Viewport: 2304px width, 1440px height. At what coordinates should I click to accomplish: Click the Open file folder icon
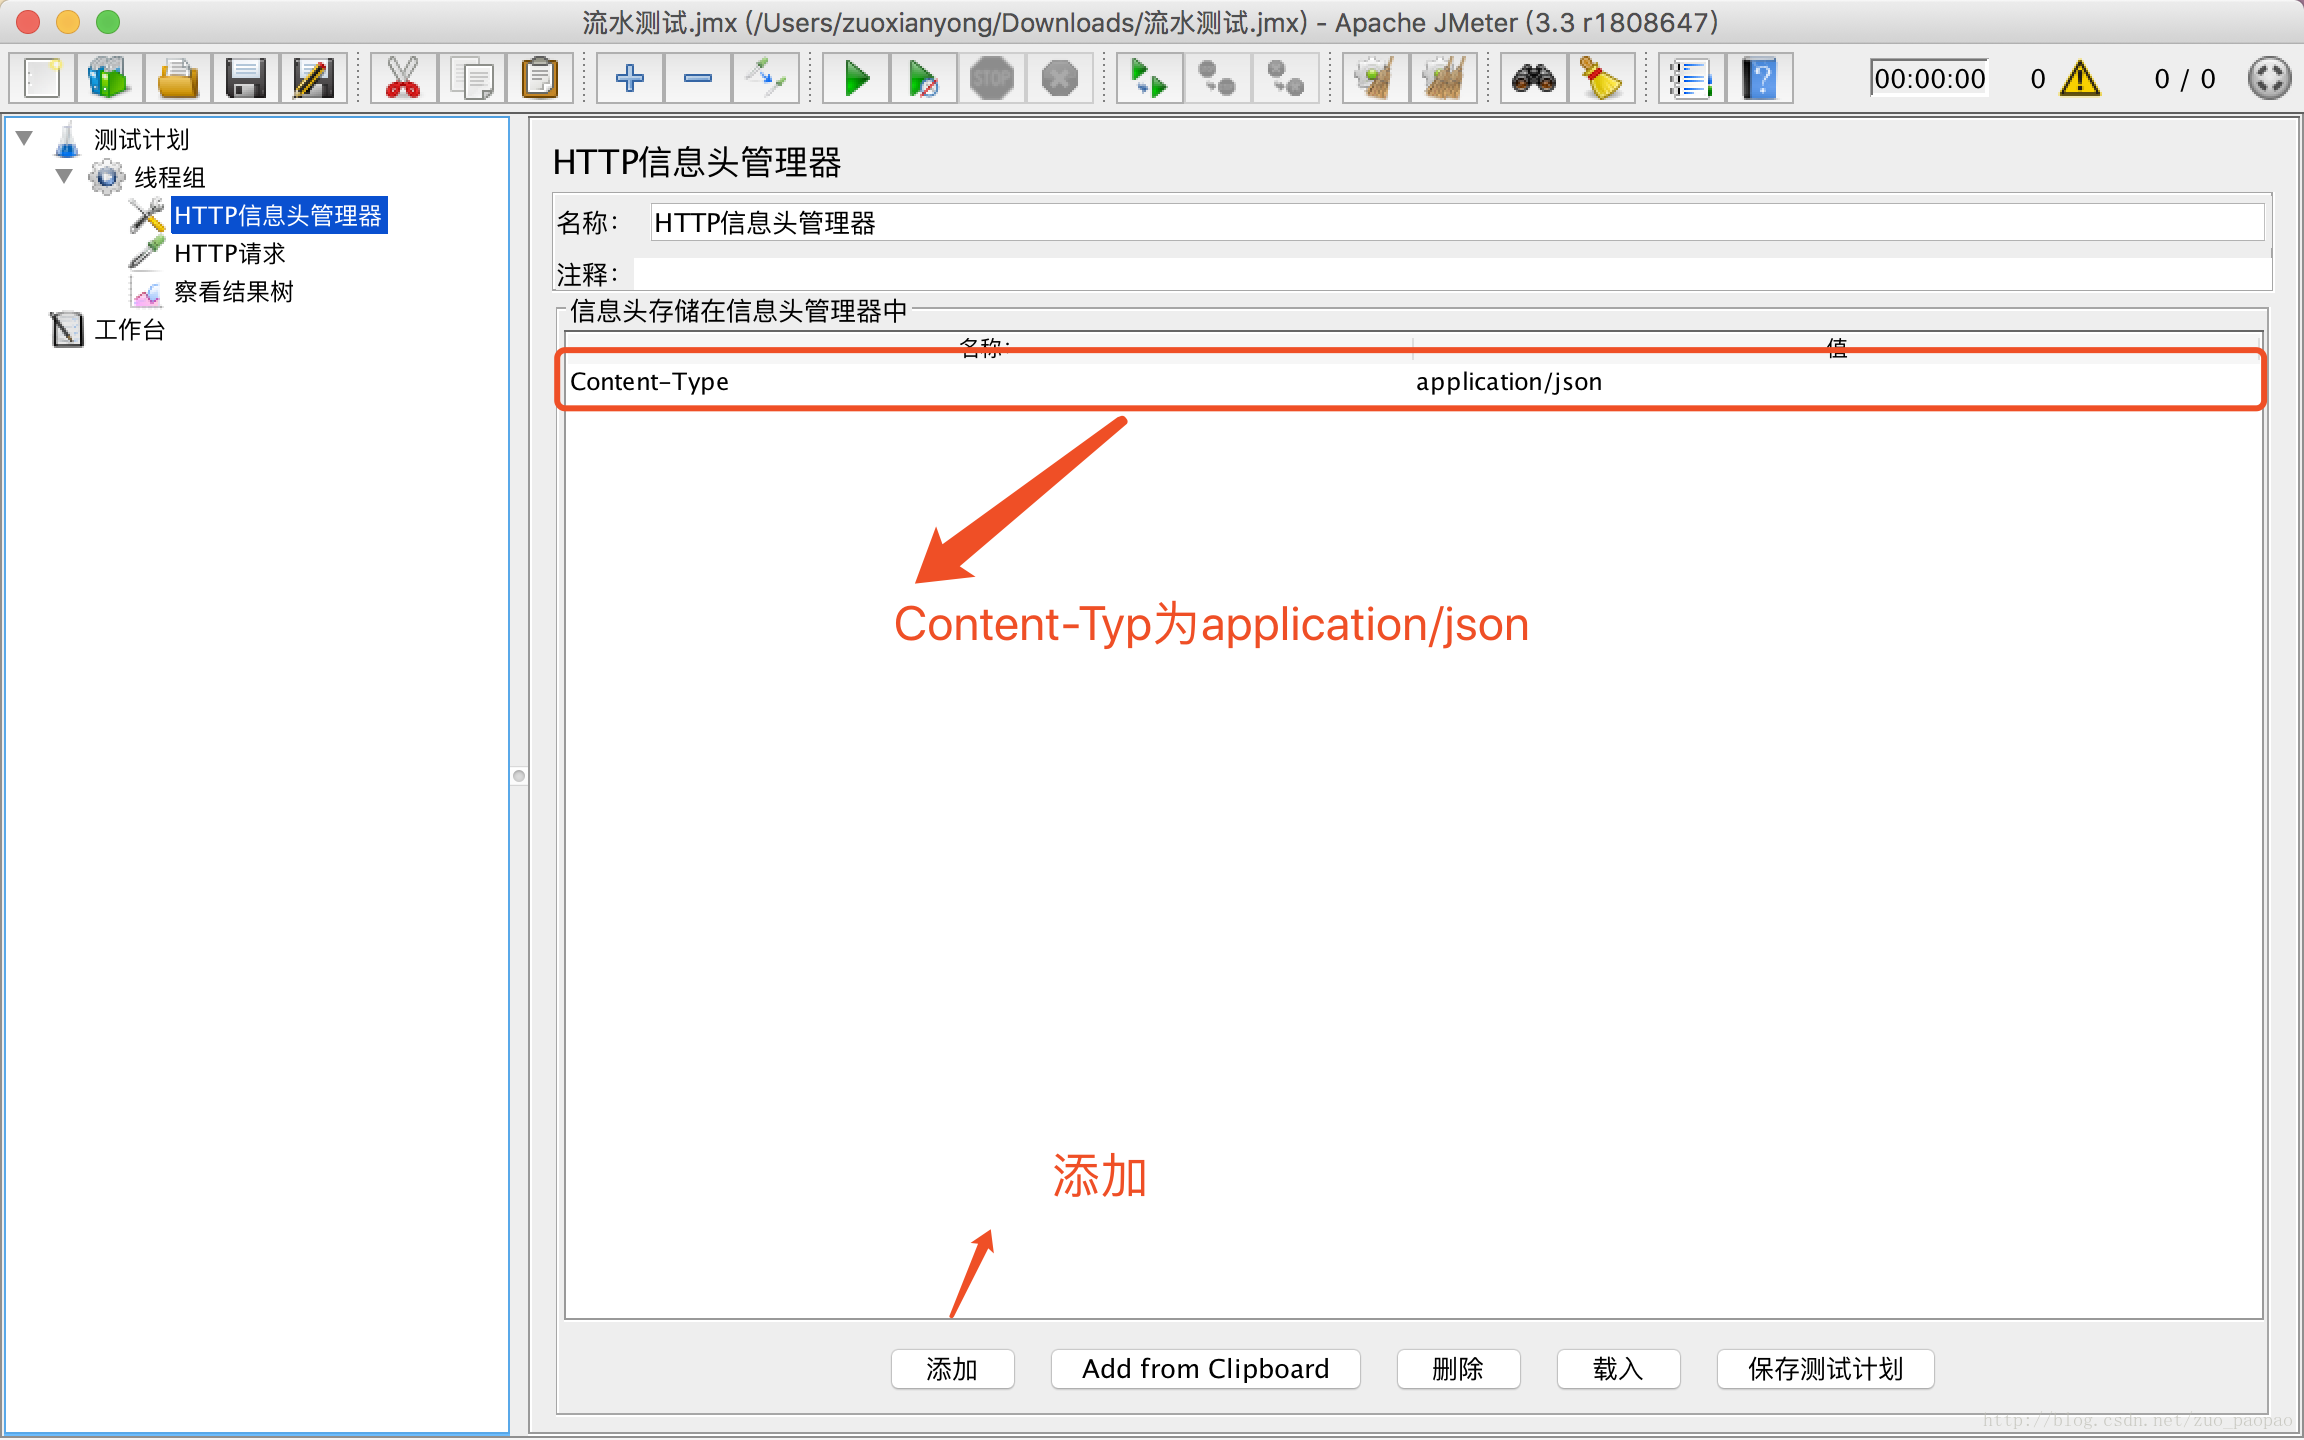click(178, 78)
